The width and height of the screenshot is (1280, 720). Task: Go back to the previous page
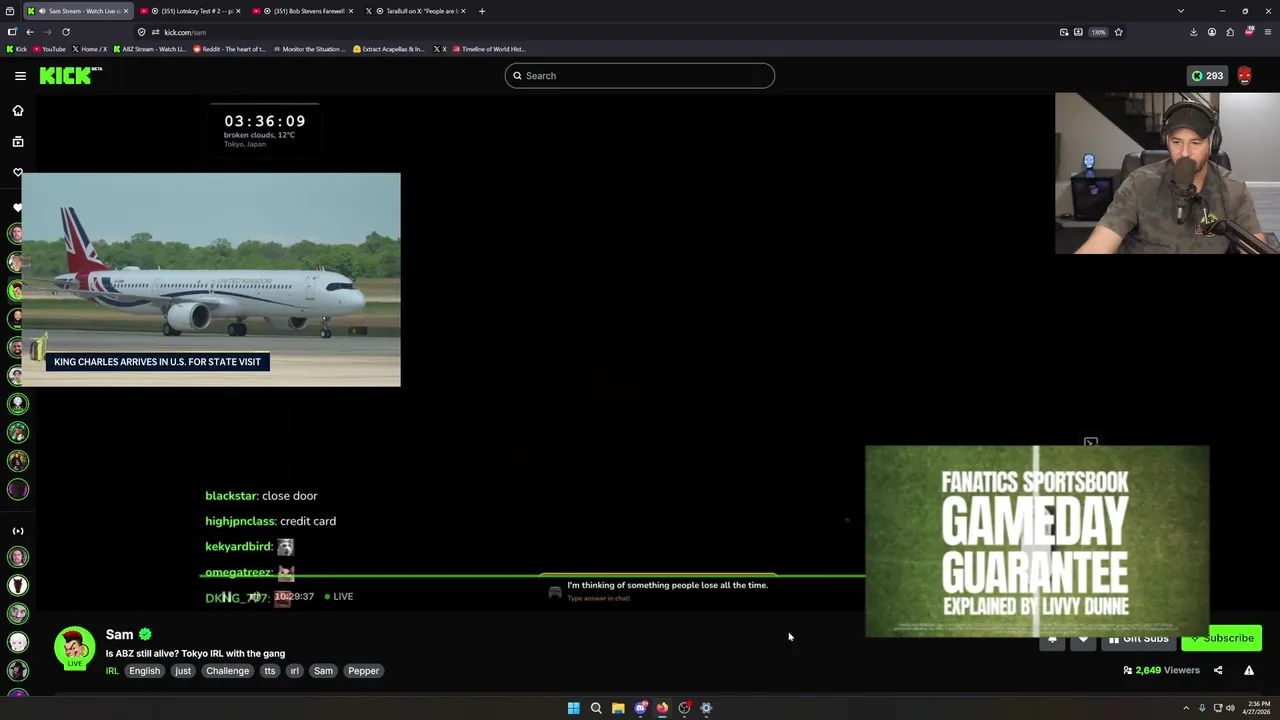pos(30,32)
